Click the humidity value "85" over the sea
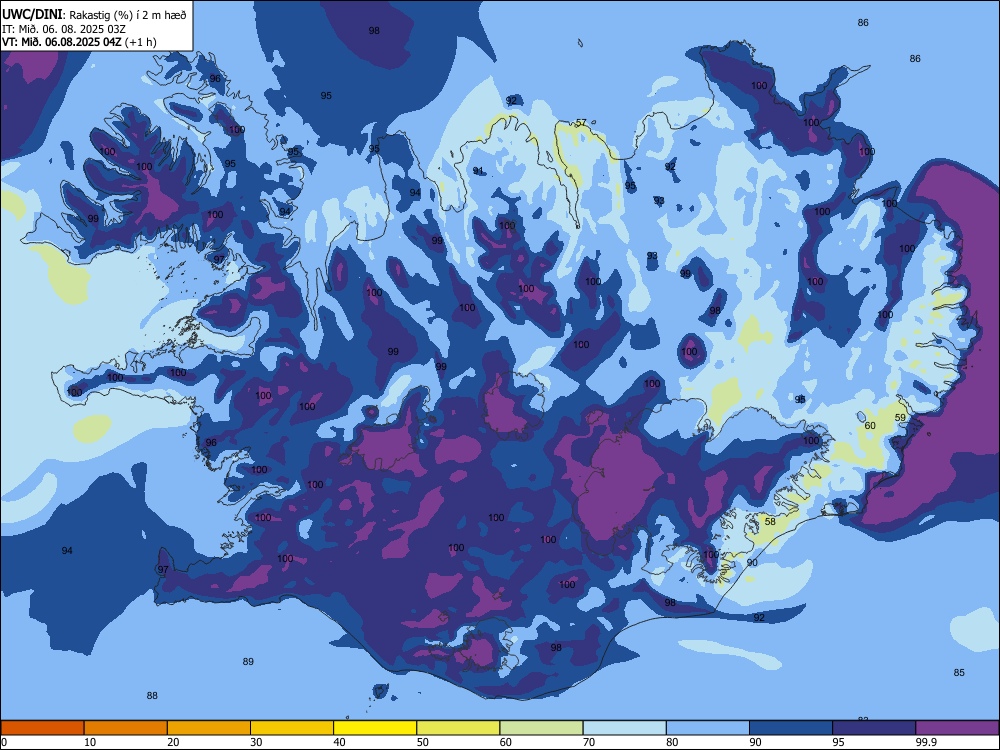Image resolution: width=1000 pixels, height=750 pixels. [x=959, y=672]
